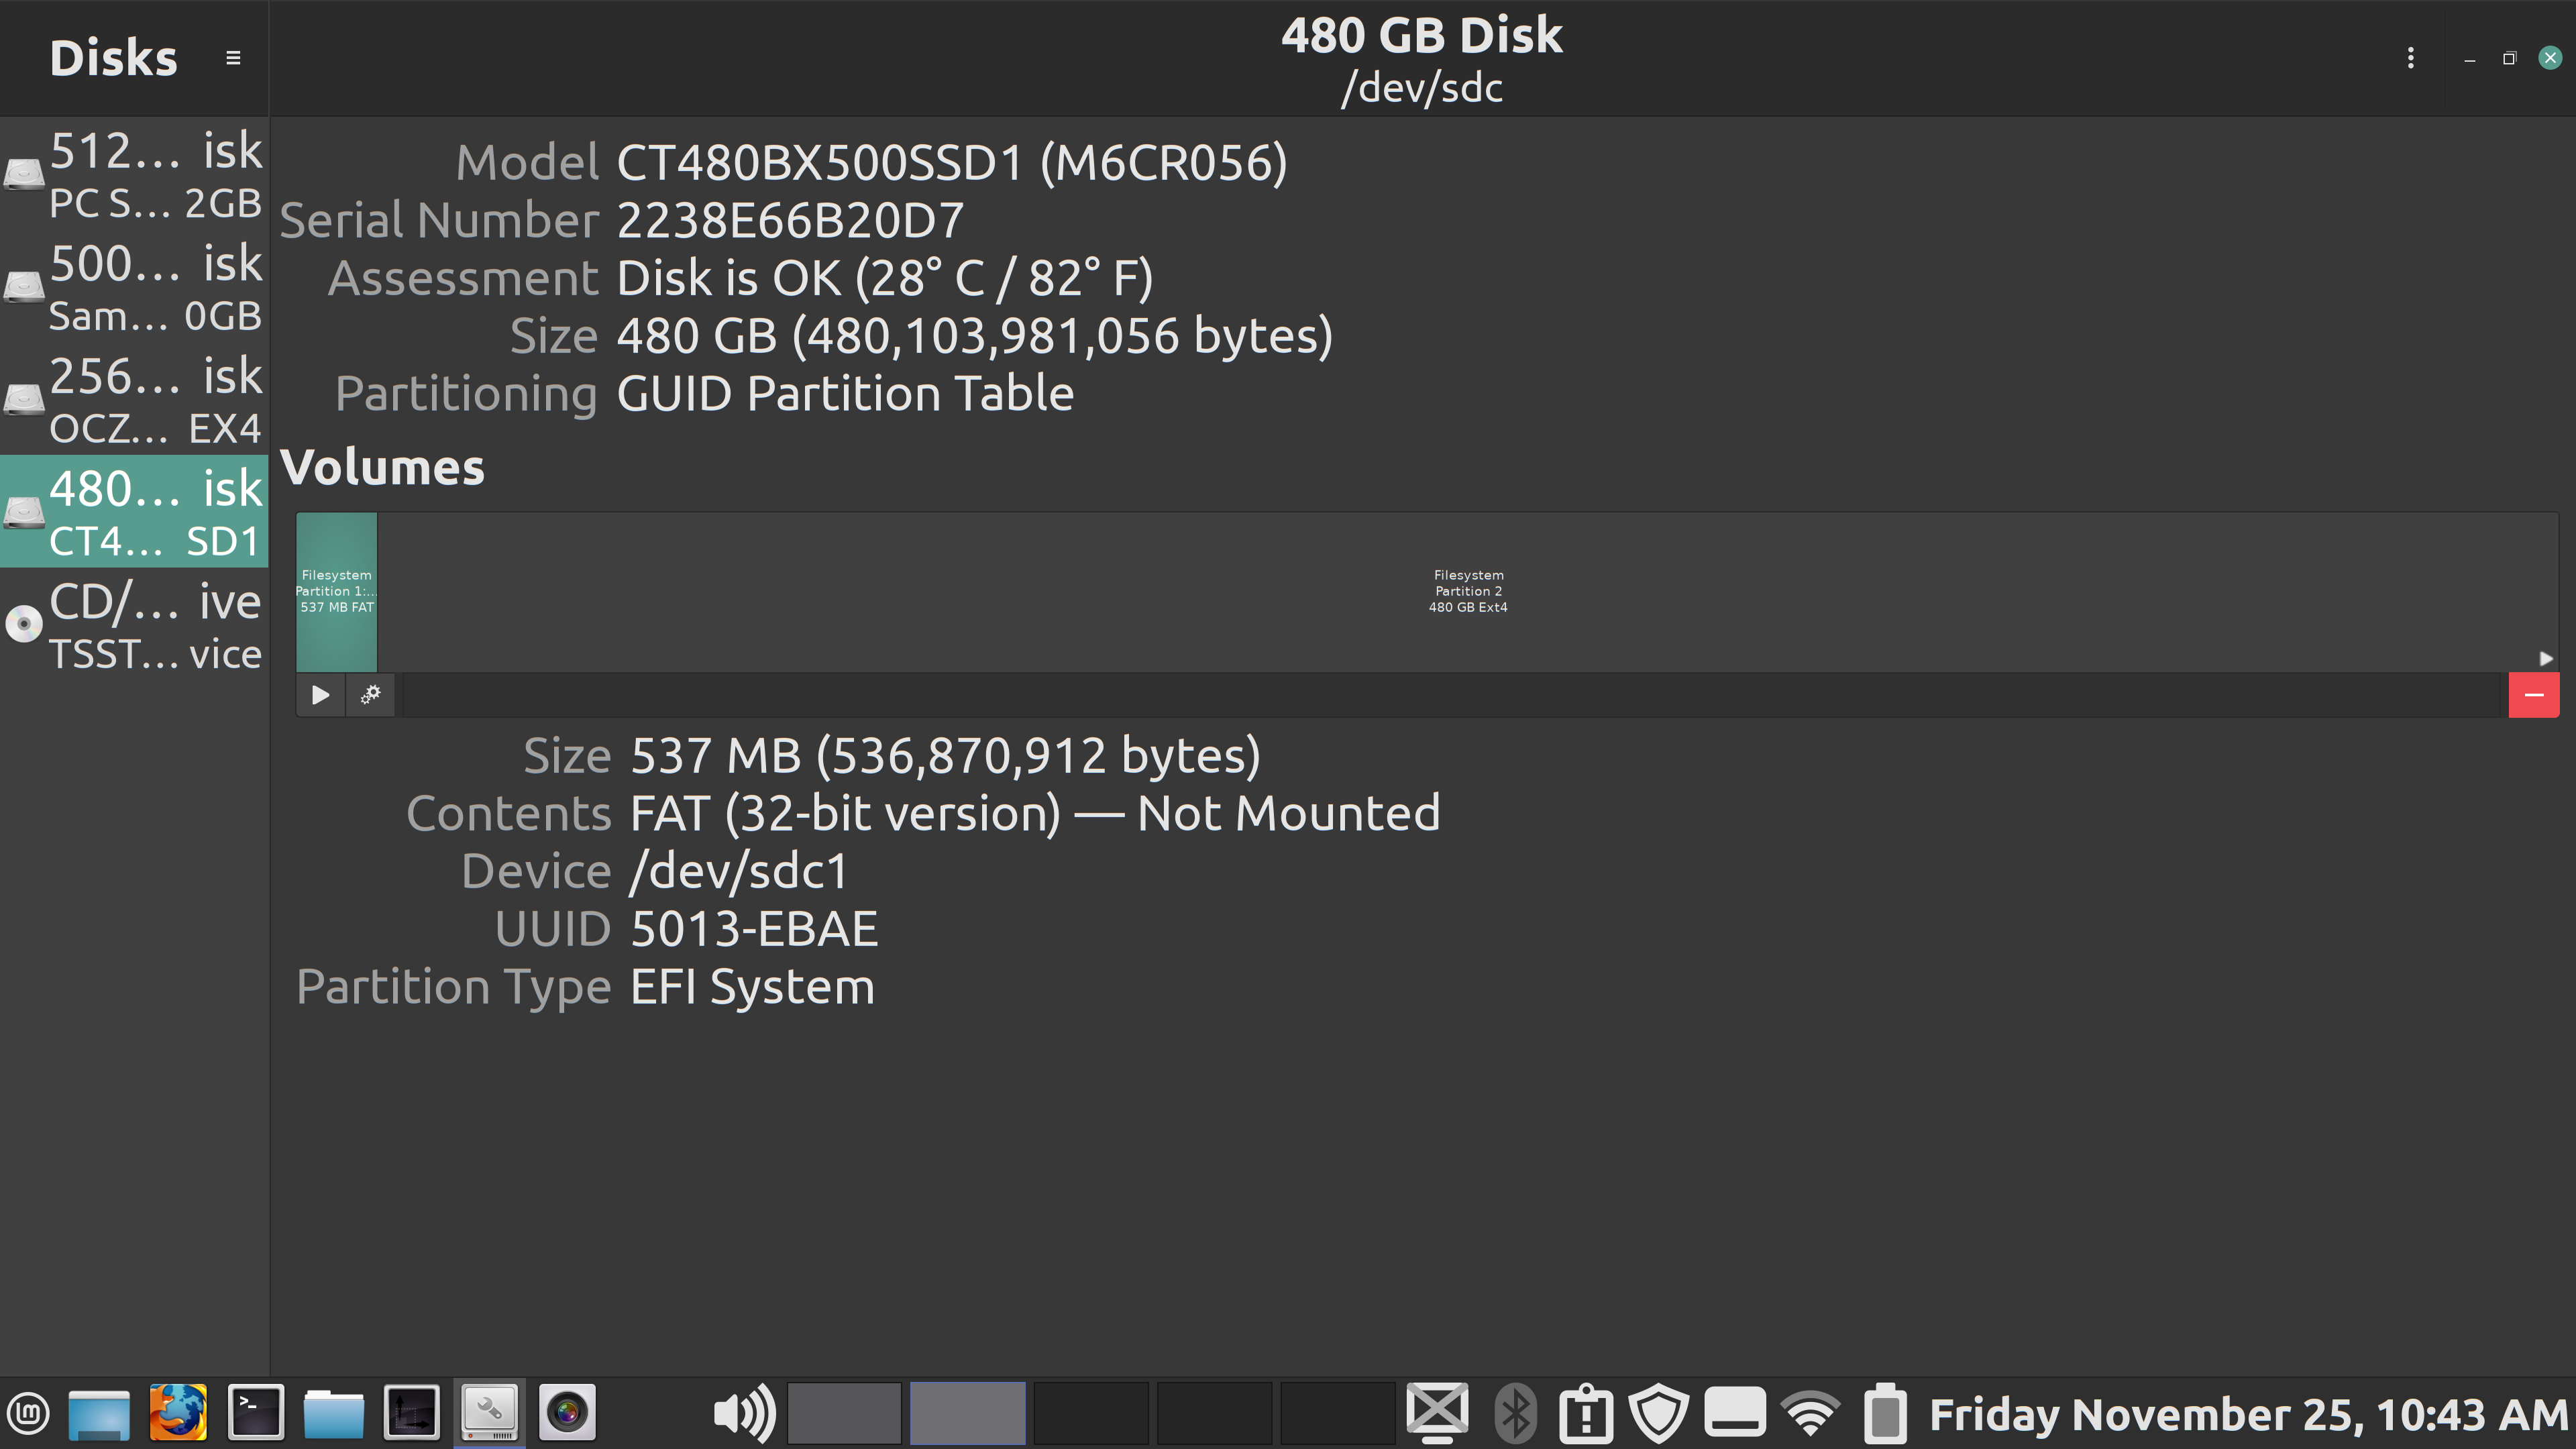Close the Disks window
The width and height of the screenshot is (2576, 1449).
(x=2550, y=58)
